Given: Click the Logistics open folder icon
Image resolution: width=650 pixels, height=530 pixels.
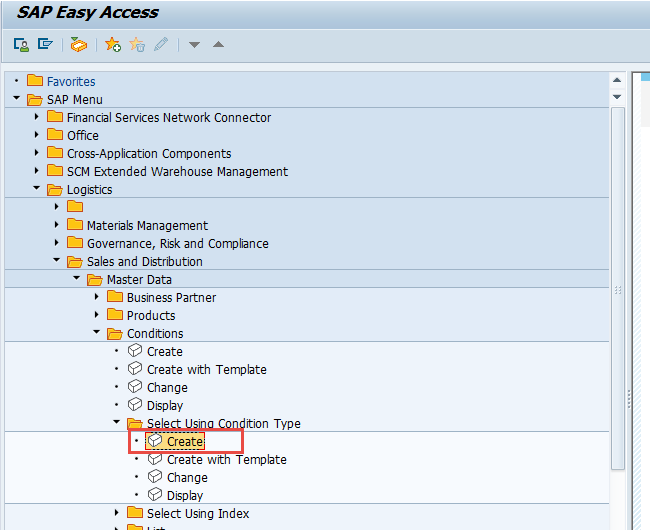Looking at the screenshot, I should (55, 189).
